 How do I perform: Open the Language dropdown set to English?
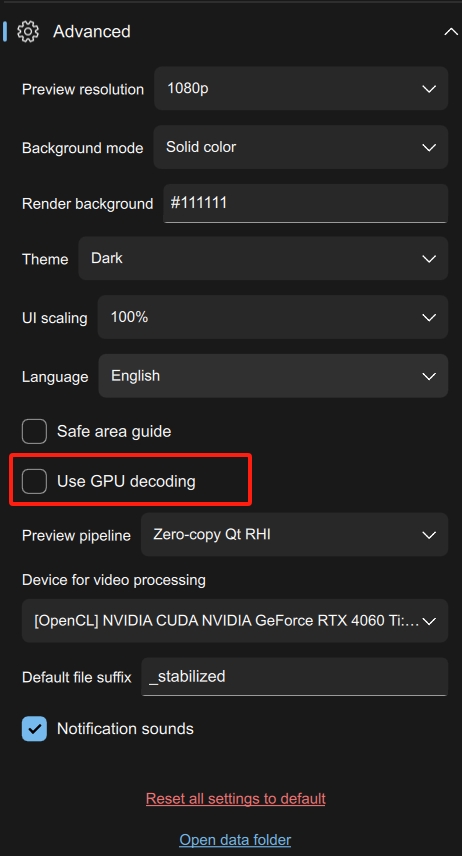273,376
